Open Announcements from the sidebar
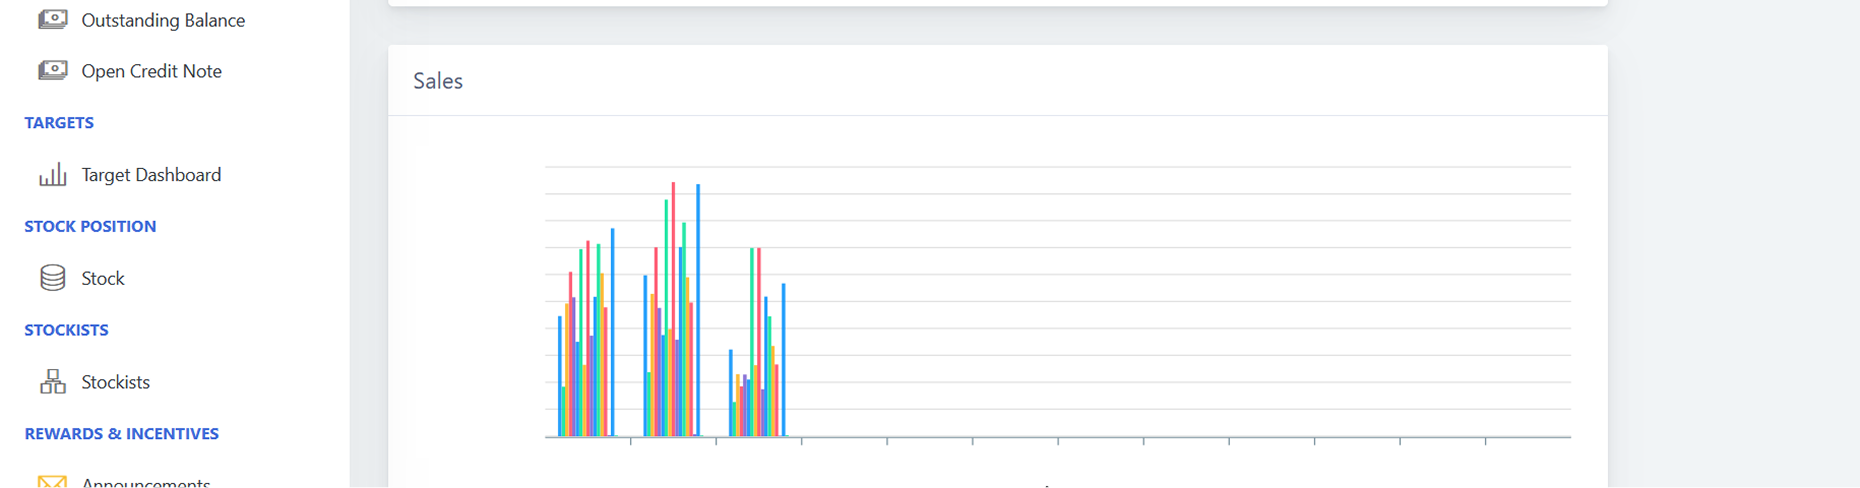This screenshot has width=1860, height=488. 146,482
